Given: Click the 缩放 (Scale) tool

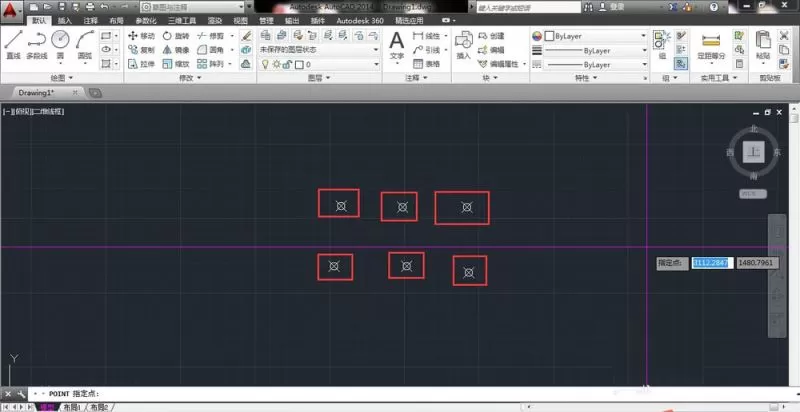Looking at the screenshot, I should tap(176, 64).
